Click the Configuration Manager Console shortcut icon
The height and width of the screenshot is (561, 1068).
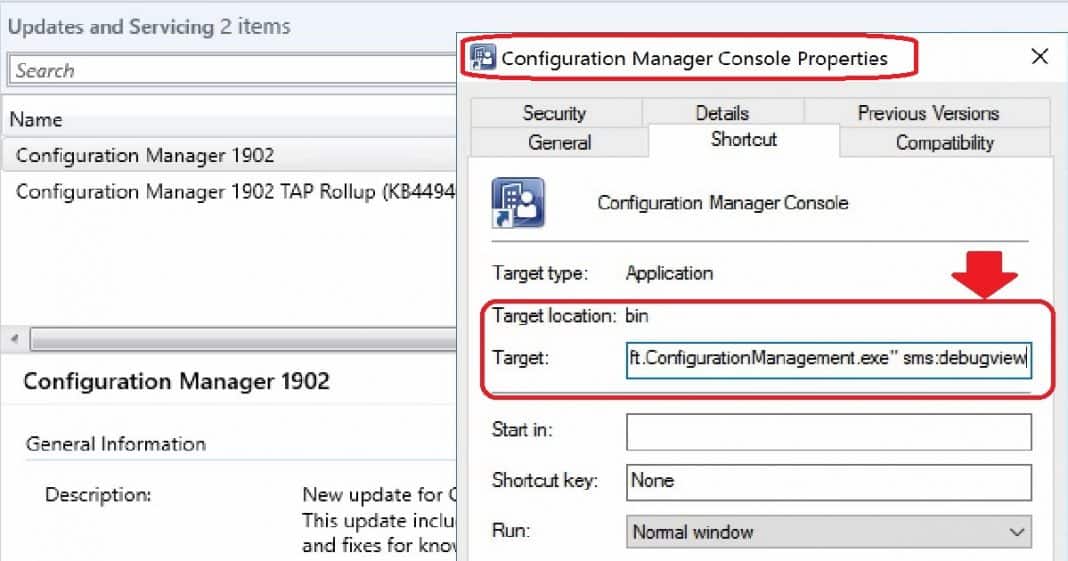point(518,202)
